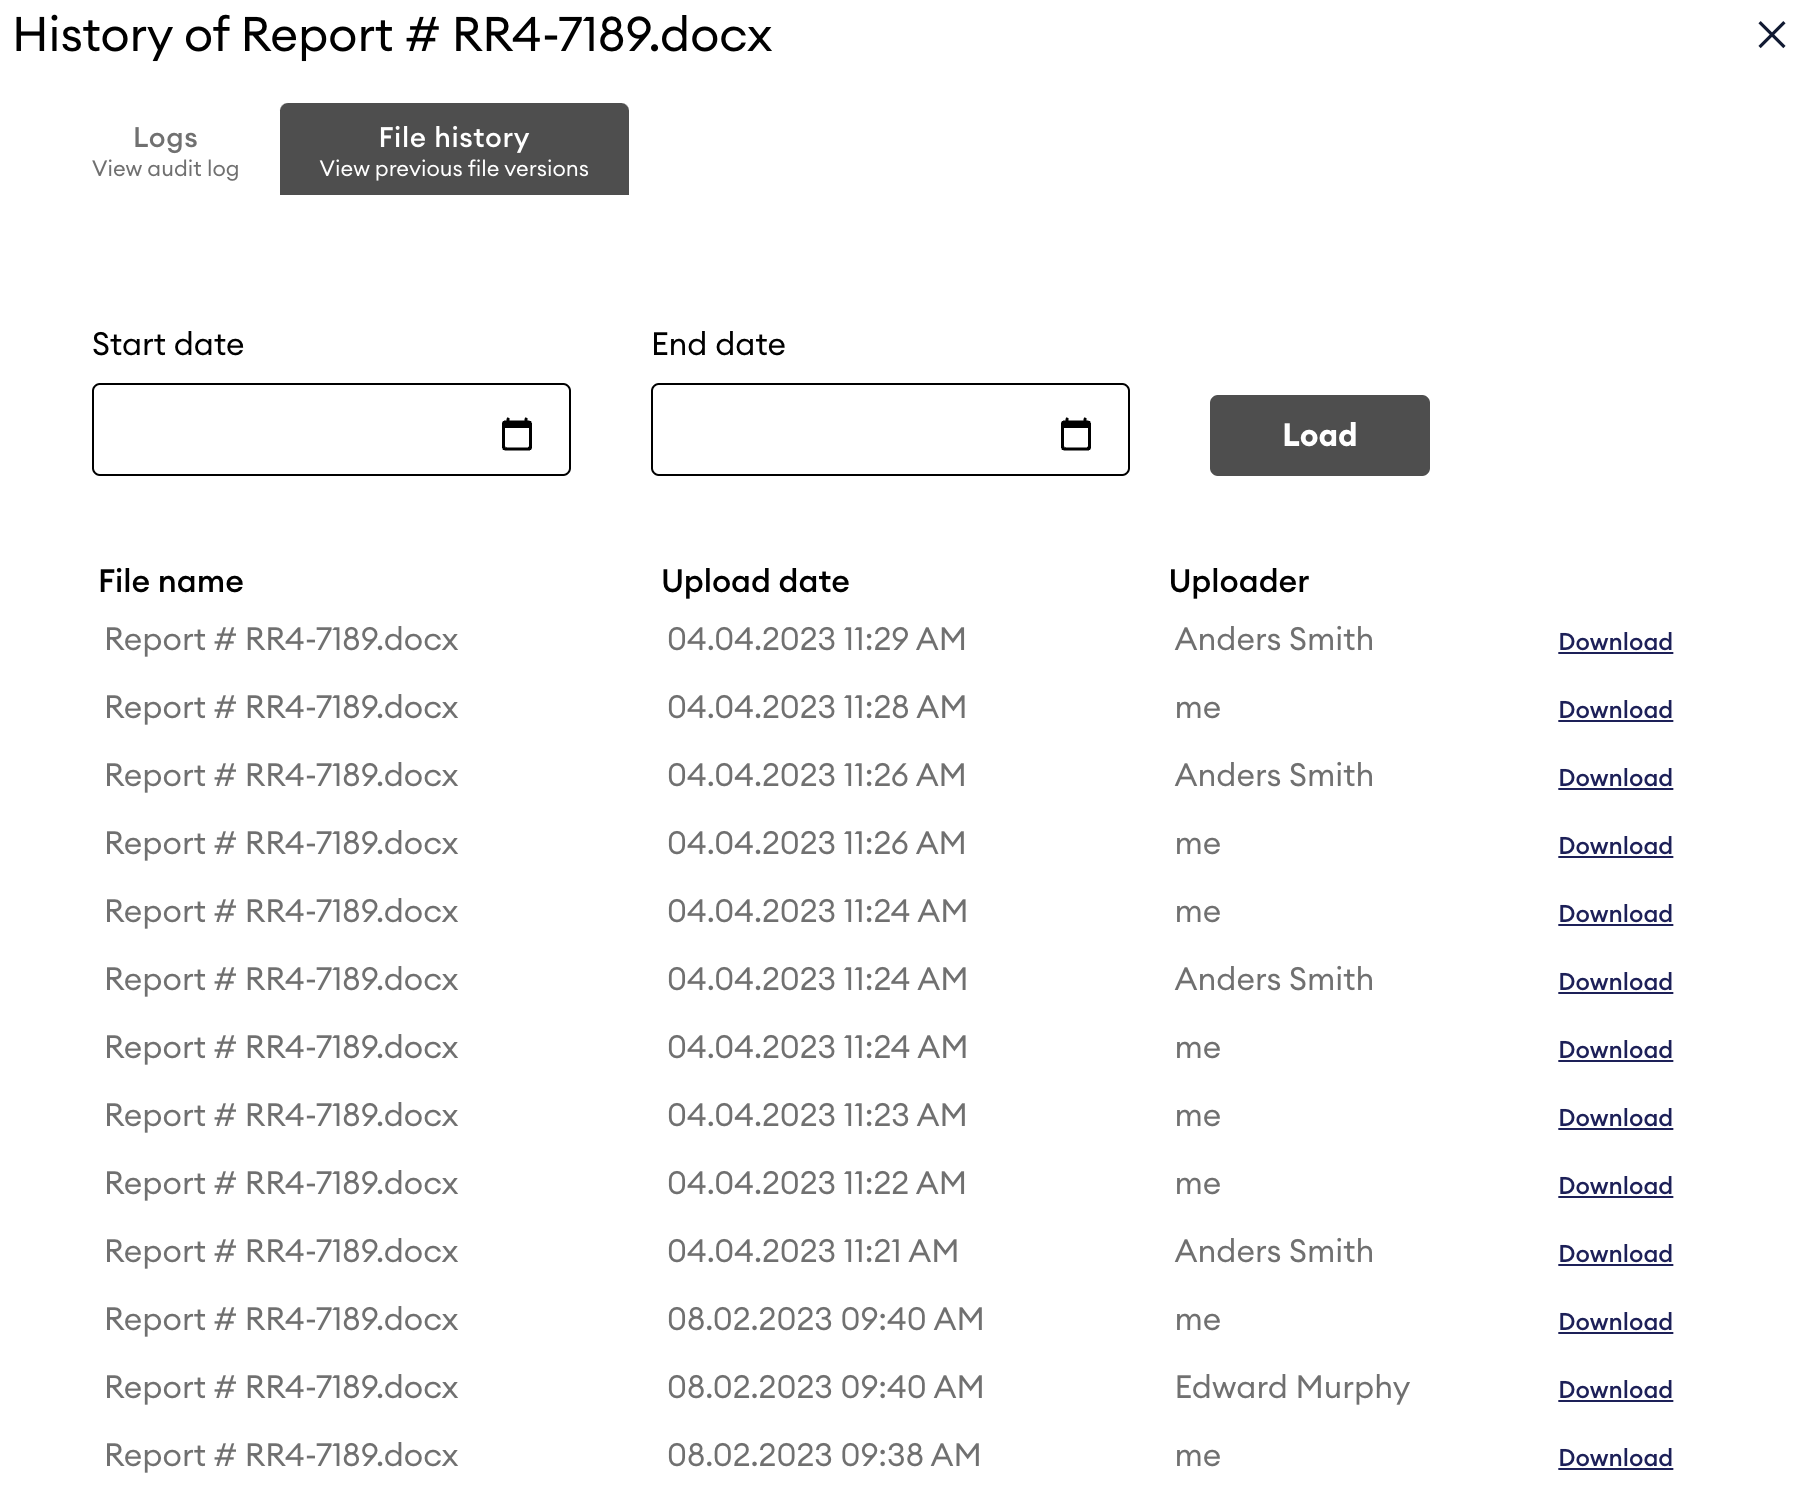
Task: Download my 08.02.2023 09:40 AM version
Action: click(x=1615, y=1322)
